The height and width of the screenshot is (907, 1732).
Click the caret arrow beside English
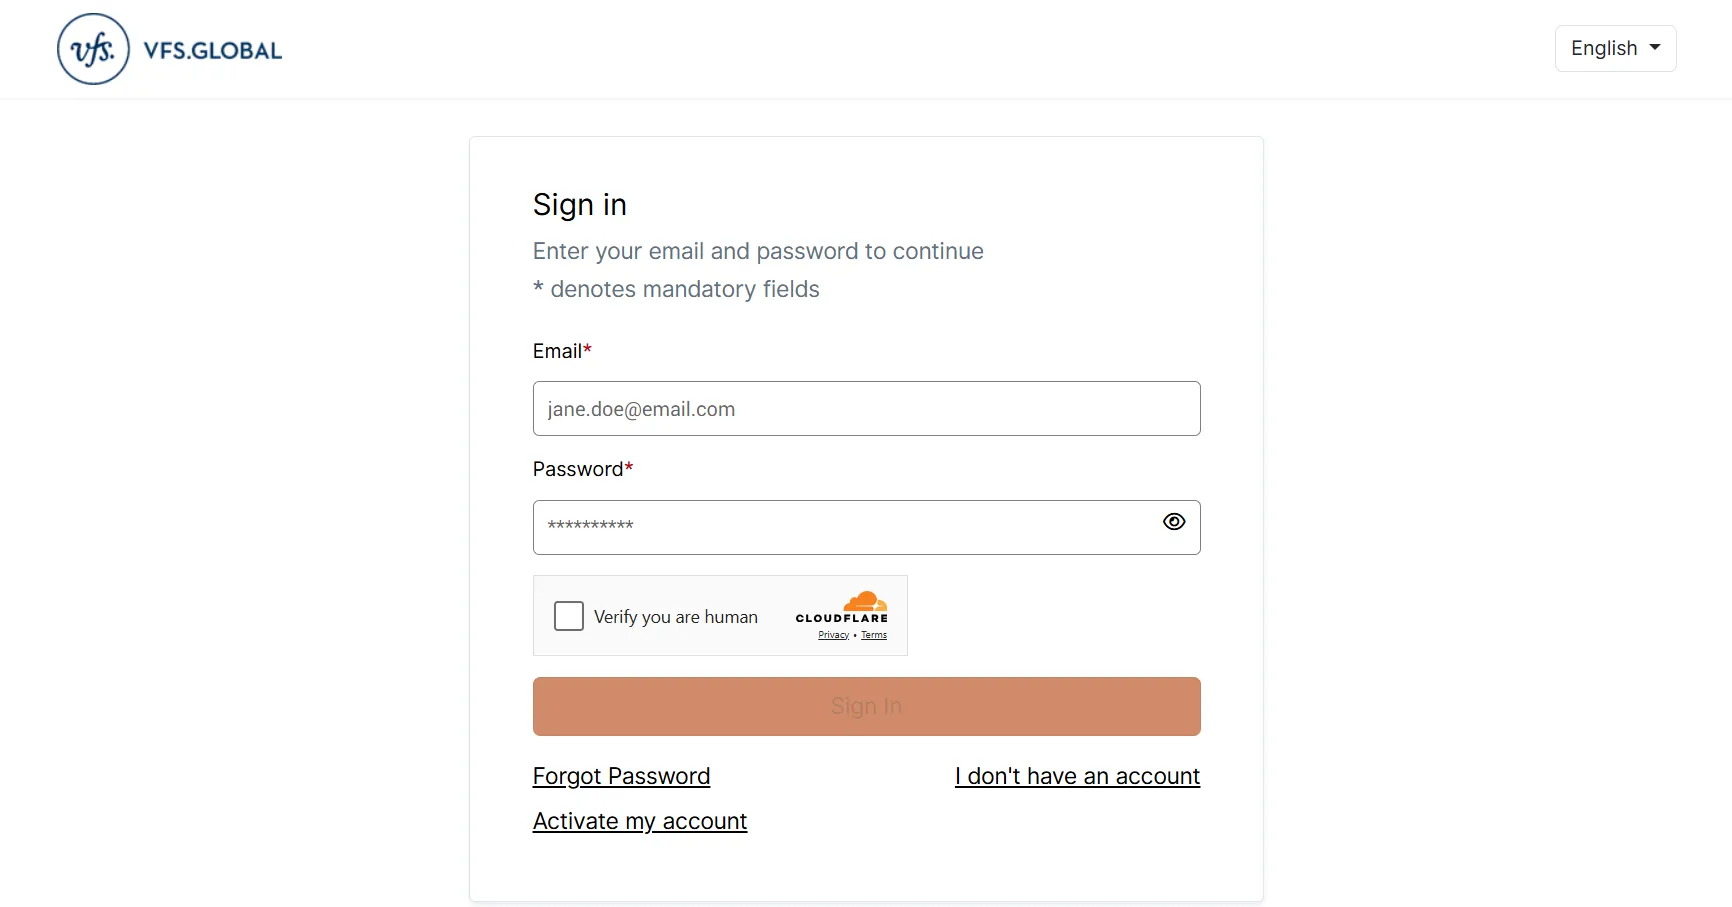[1655, 47]
